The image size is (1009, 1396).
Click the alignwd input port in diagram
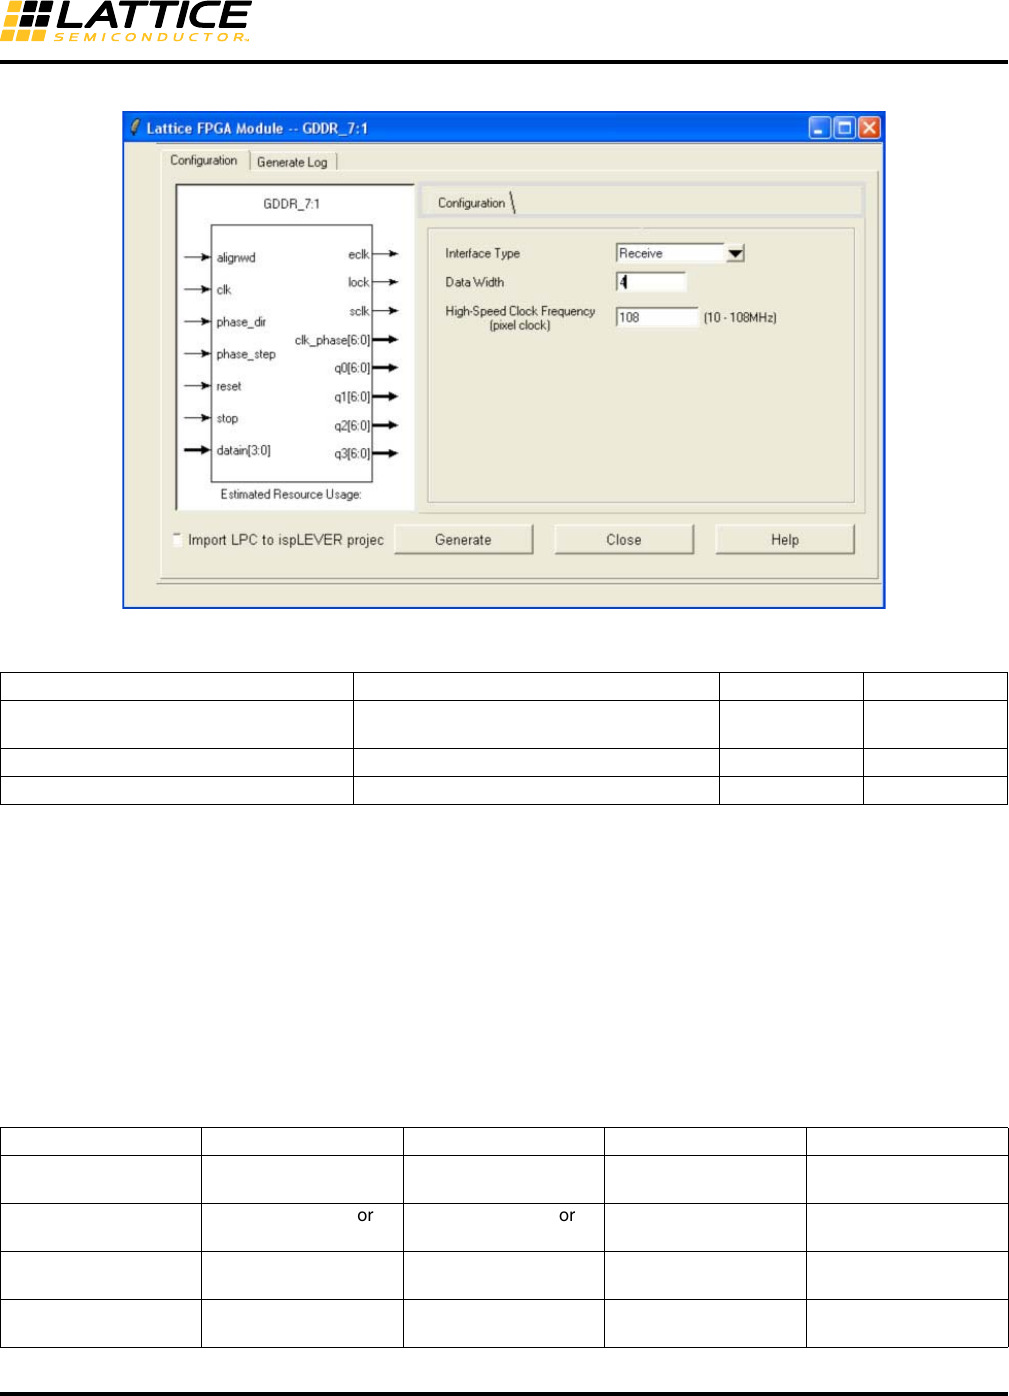coord(236,258)
